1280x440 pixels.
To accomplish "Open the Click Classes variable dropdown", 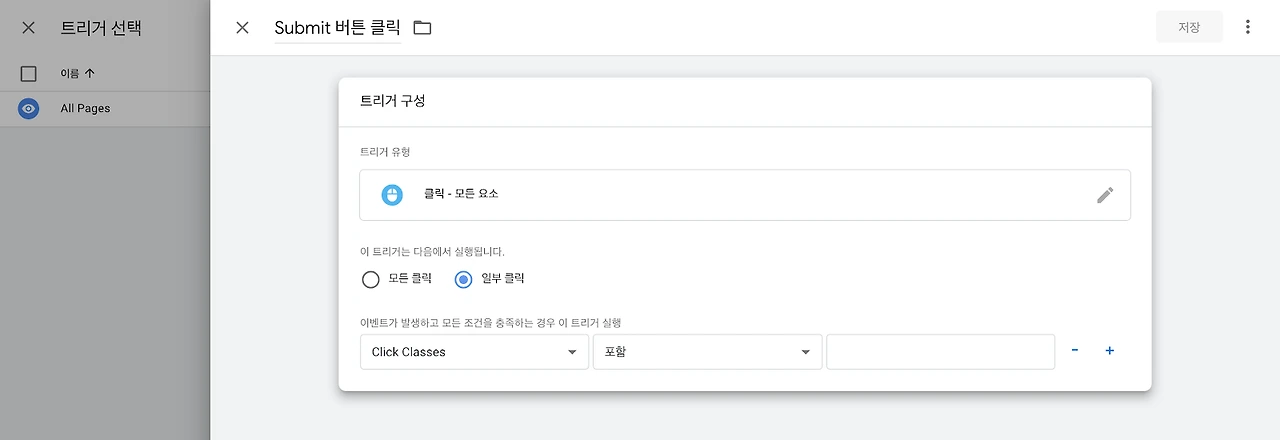I will click(x=474, y=352).
